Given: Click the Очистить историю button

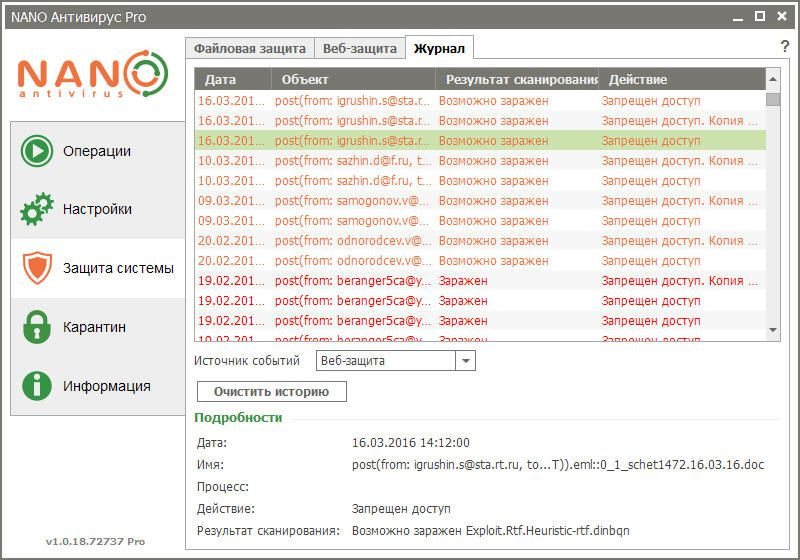Looking at the screenshot, I should pos(271,392).
